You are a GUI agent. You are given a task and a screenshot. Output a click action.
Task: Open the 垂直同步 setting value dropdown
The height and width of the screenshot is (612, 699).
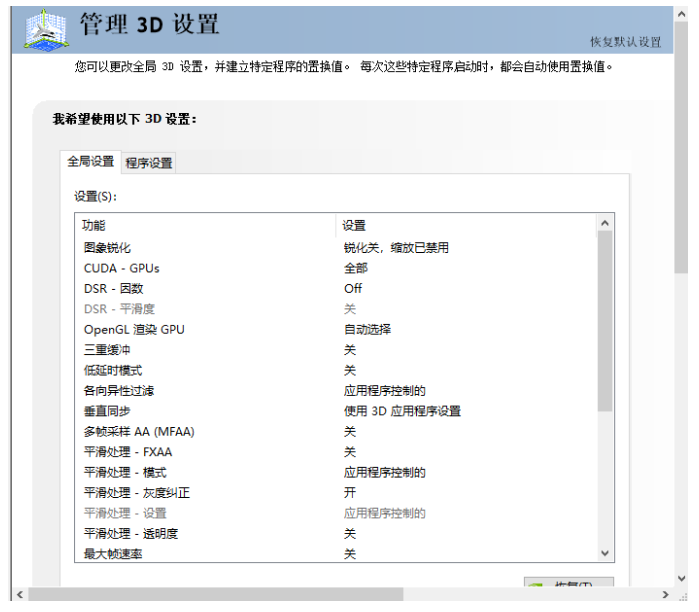click(402, 411)
